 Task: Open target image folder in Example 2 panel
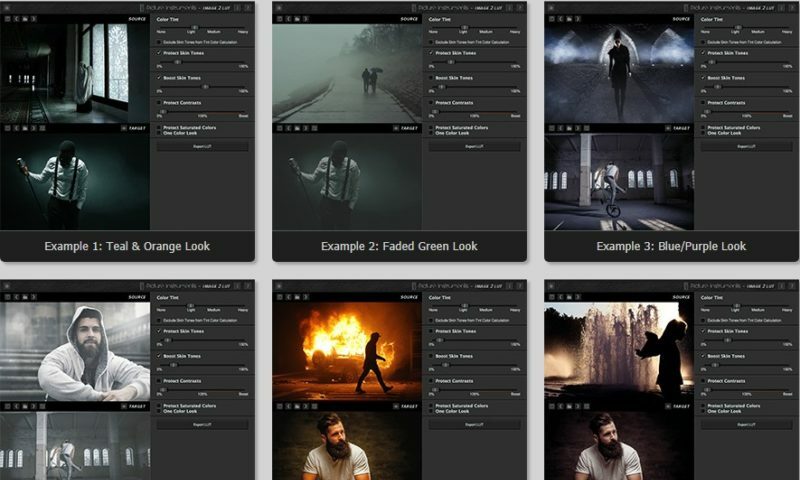297,128
